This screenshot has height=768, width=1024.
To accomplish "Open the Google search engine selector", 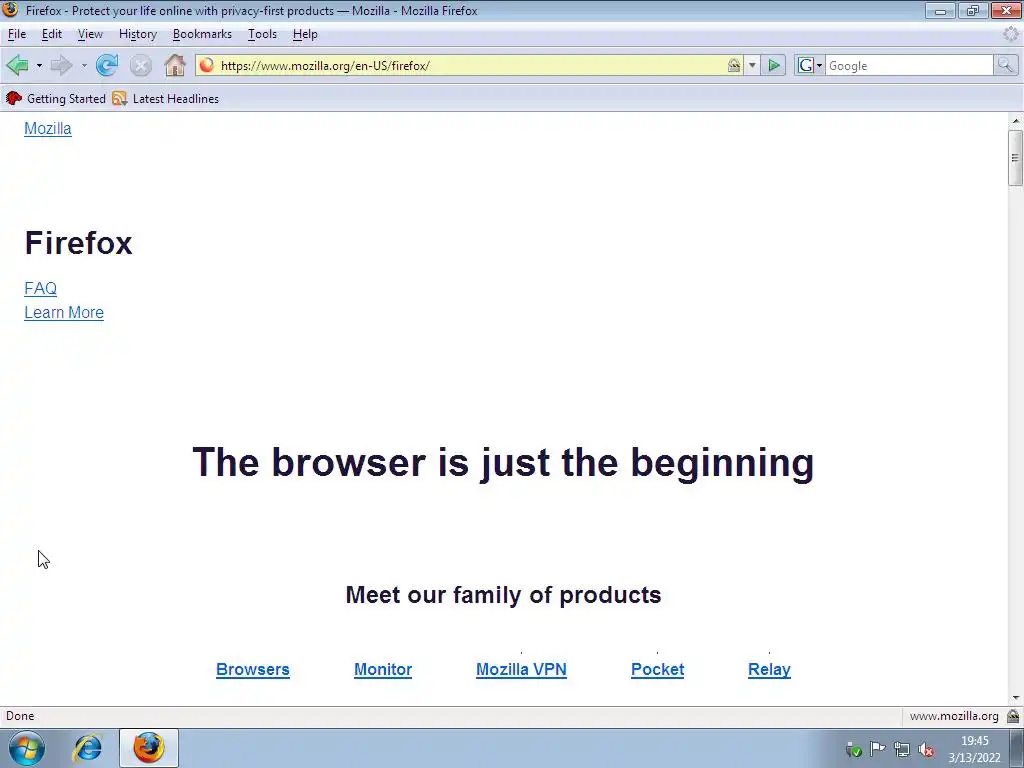I will (810, 65).
